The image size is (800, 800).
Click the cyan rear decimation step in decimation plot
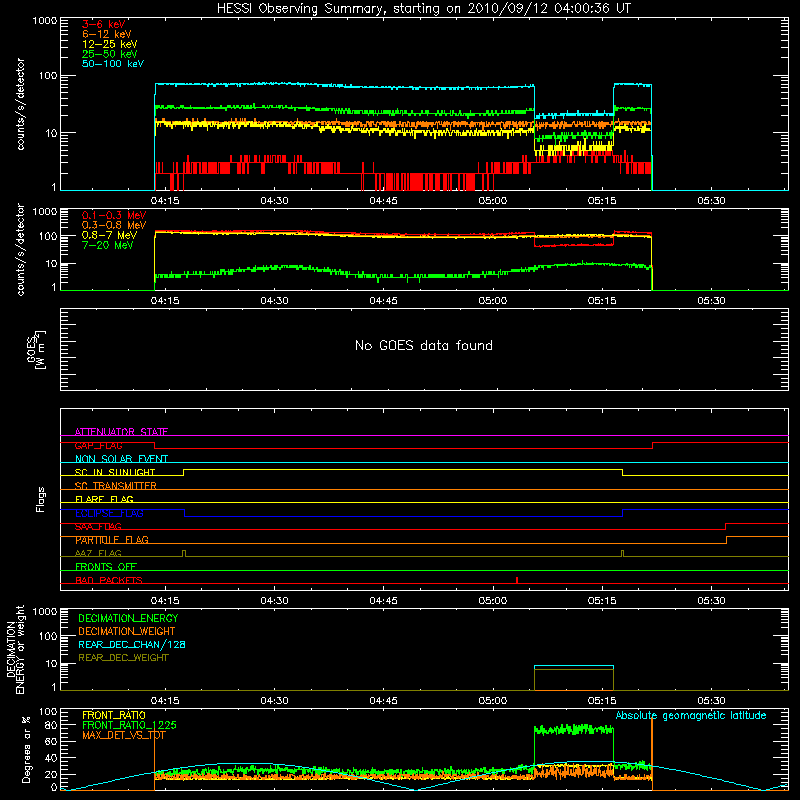(x=574, y=666)
